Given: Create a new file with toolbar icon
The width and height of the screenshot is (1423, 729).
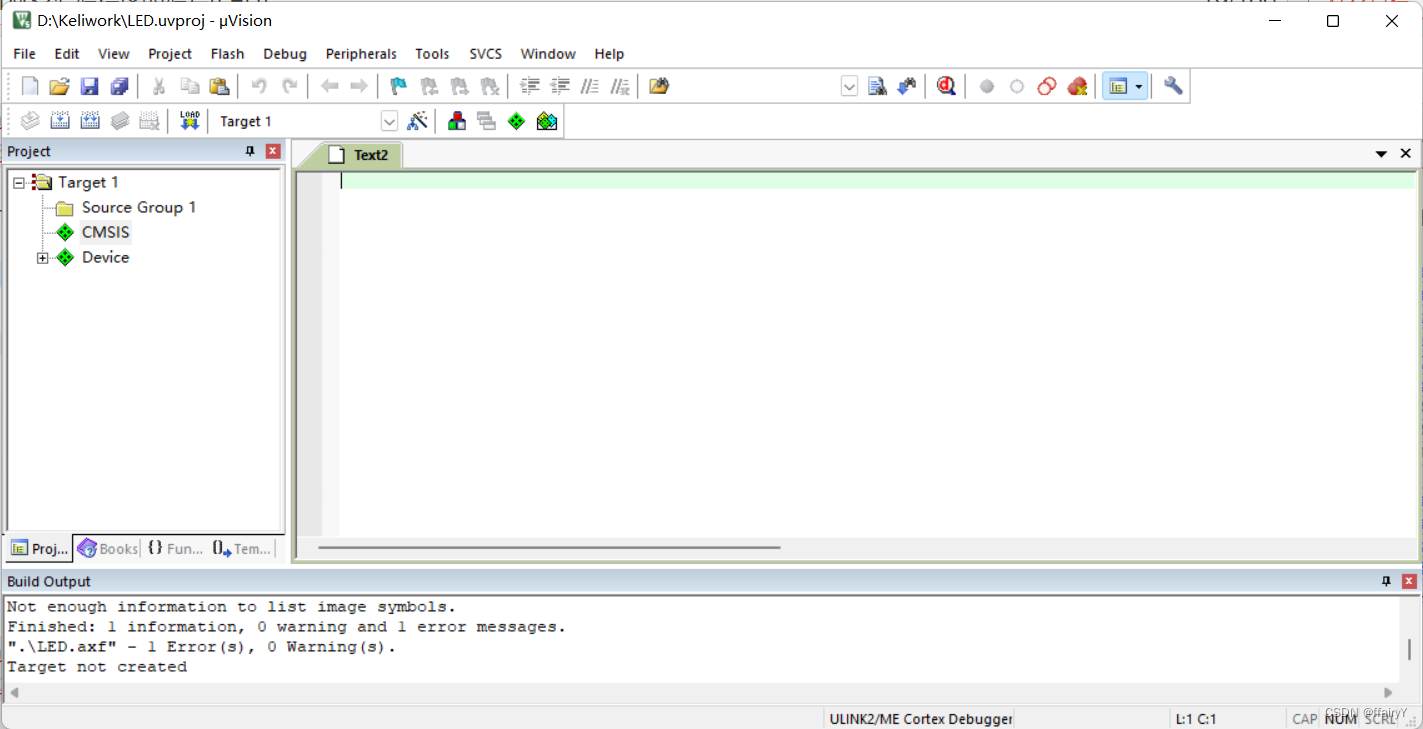Looking at the screenshot, I should tap(30, 86).
